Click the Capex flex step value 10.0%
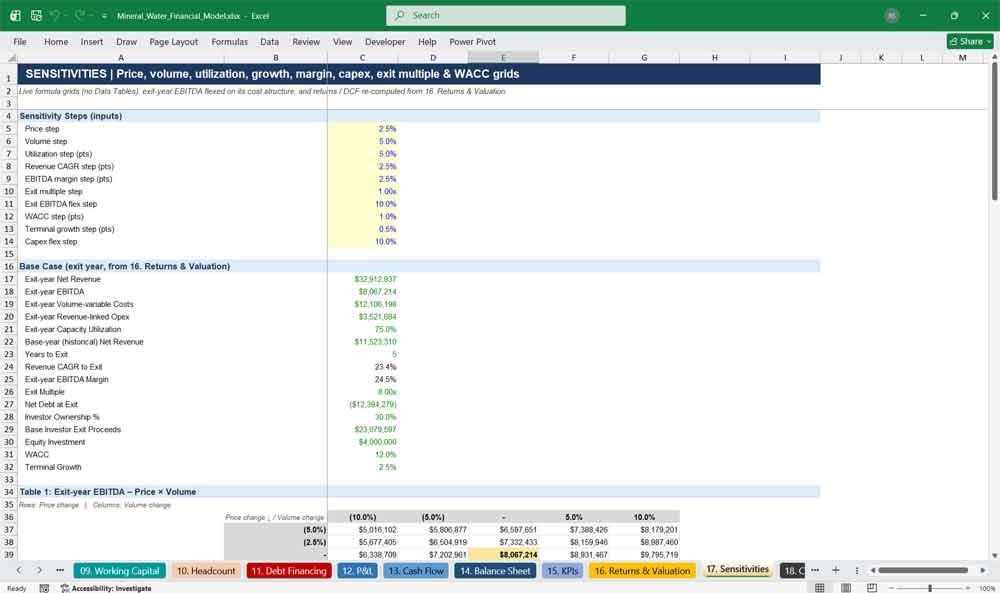1000x593 pixels. point(385,242)
